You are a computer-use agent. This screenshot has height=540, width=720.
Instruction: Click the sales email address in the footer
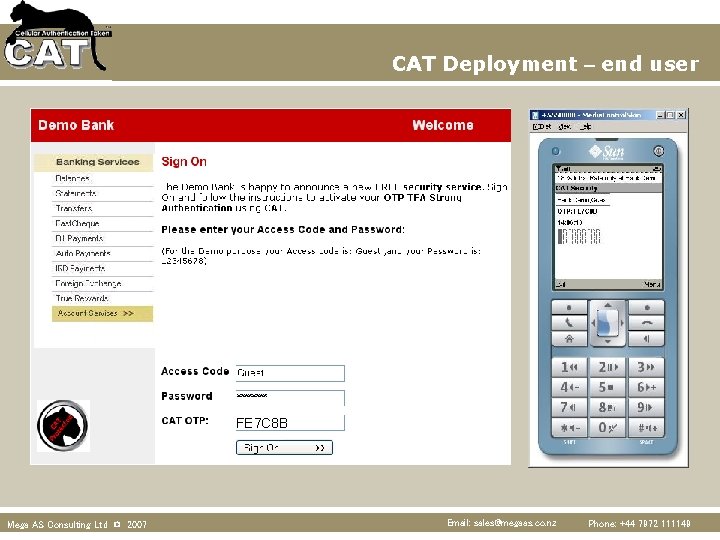pos(515,523)
